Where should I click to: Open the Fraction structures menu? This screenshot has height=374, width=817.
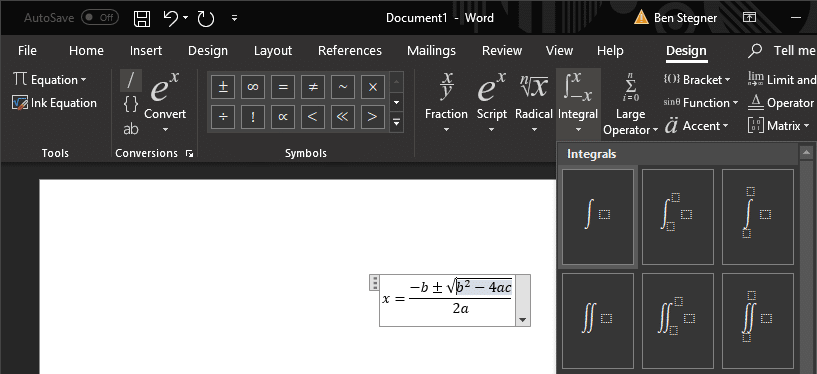pyautogui.click(x=446, y=103)
